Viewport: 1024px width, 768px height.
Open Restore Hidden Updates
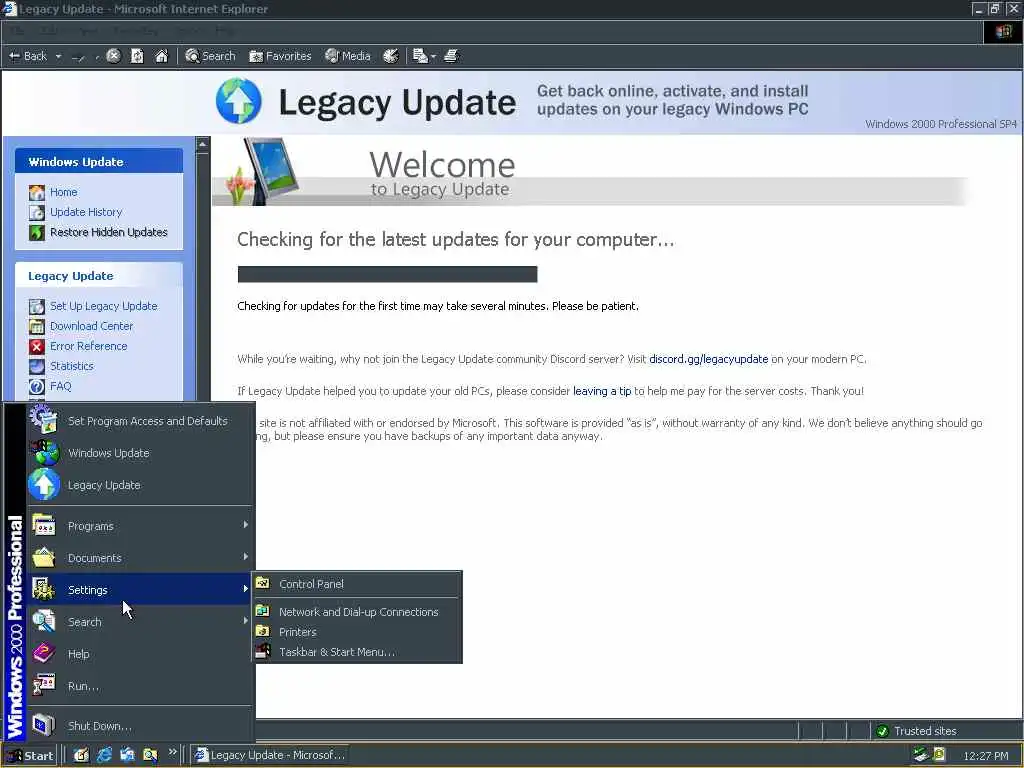coord(108,232)
